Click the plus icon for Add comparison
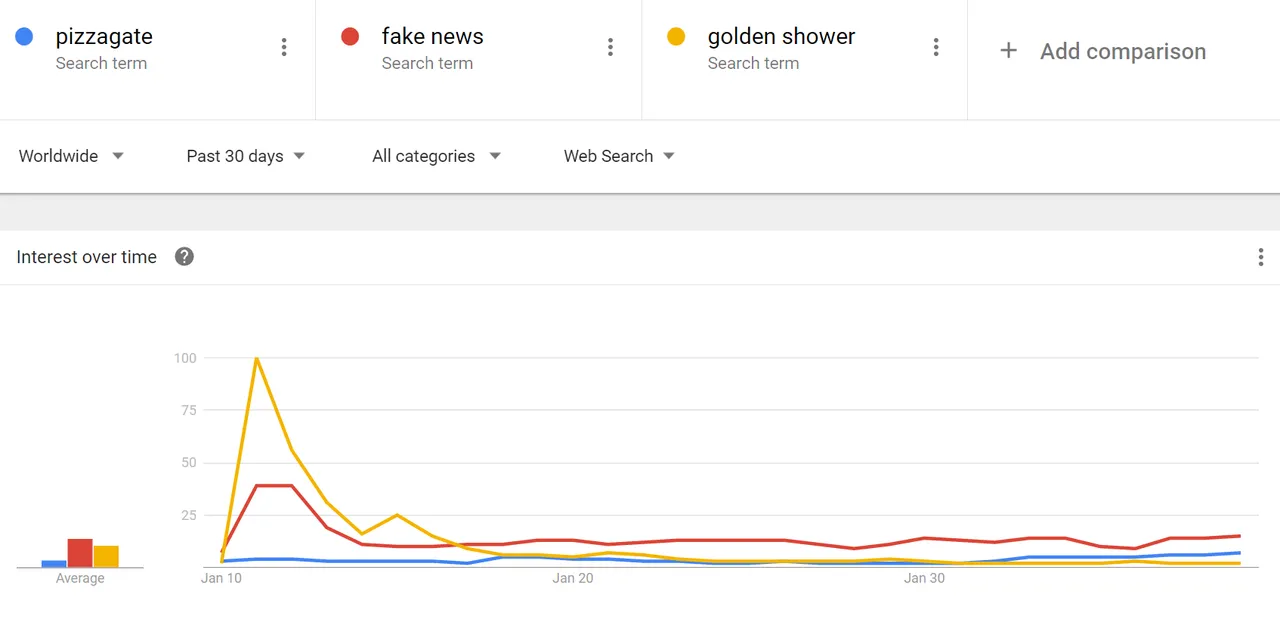Image resolution: width=1280 pixels, height=623 pixels. [1008, 51]
